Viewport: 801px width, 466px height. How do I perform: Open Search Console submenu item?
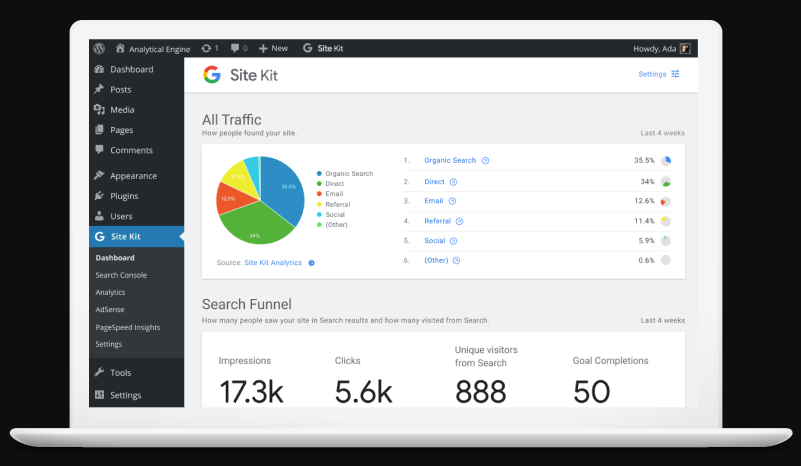(121, 275)
